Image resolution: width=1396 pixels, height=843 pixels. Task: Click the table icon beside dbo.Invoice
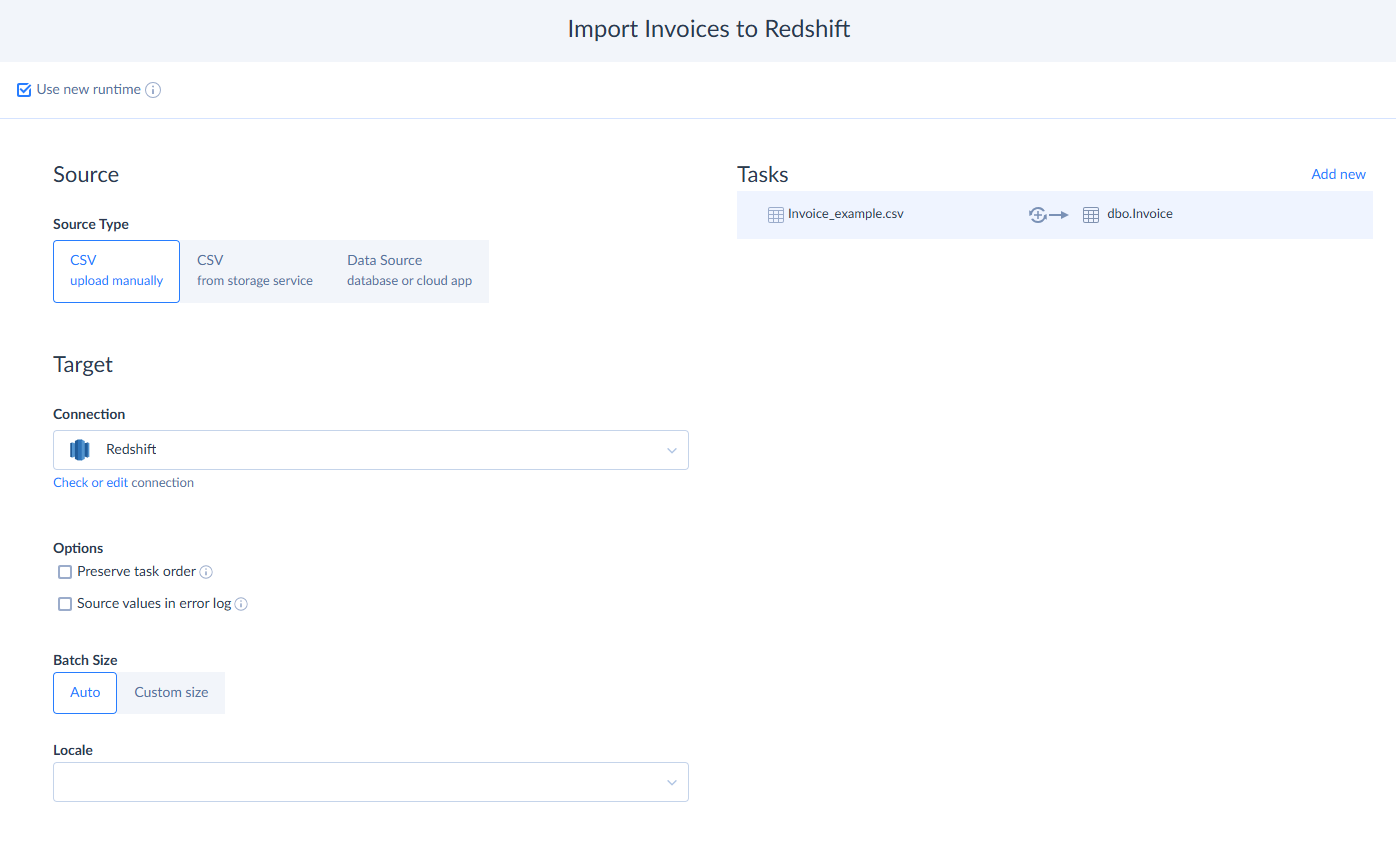point(1090,213)
